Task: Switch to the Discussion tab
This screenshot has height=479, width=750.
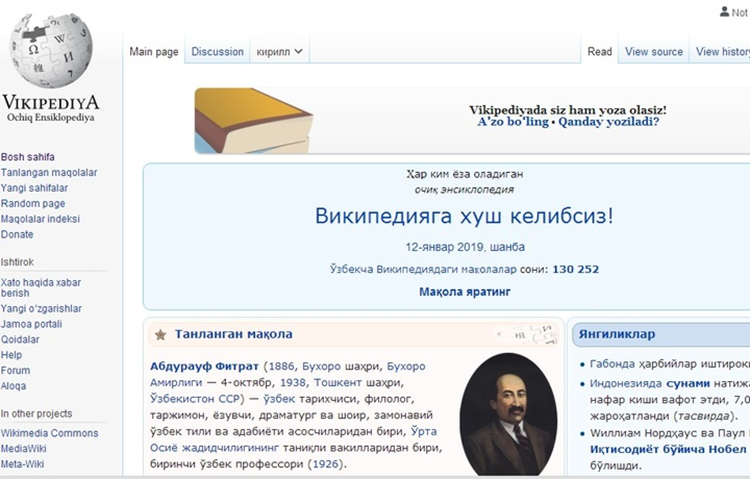Action: click(217, 52)
